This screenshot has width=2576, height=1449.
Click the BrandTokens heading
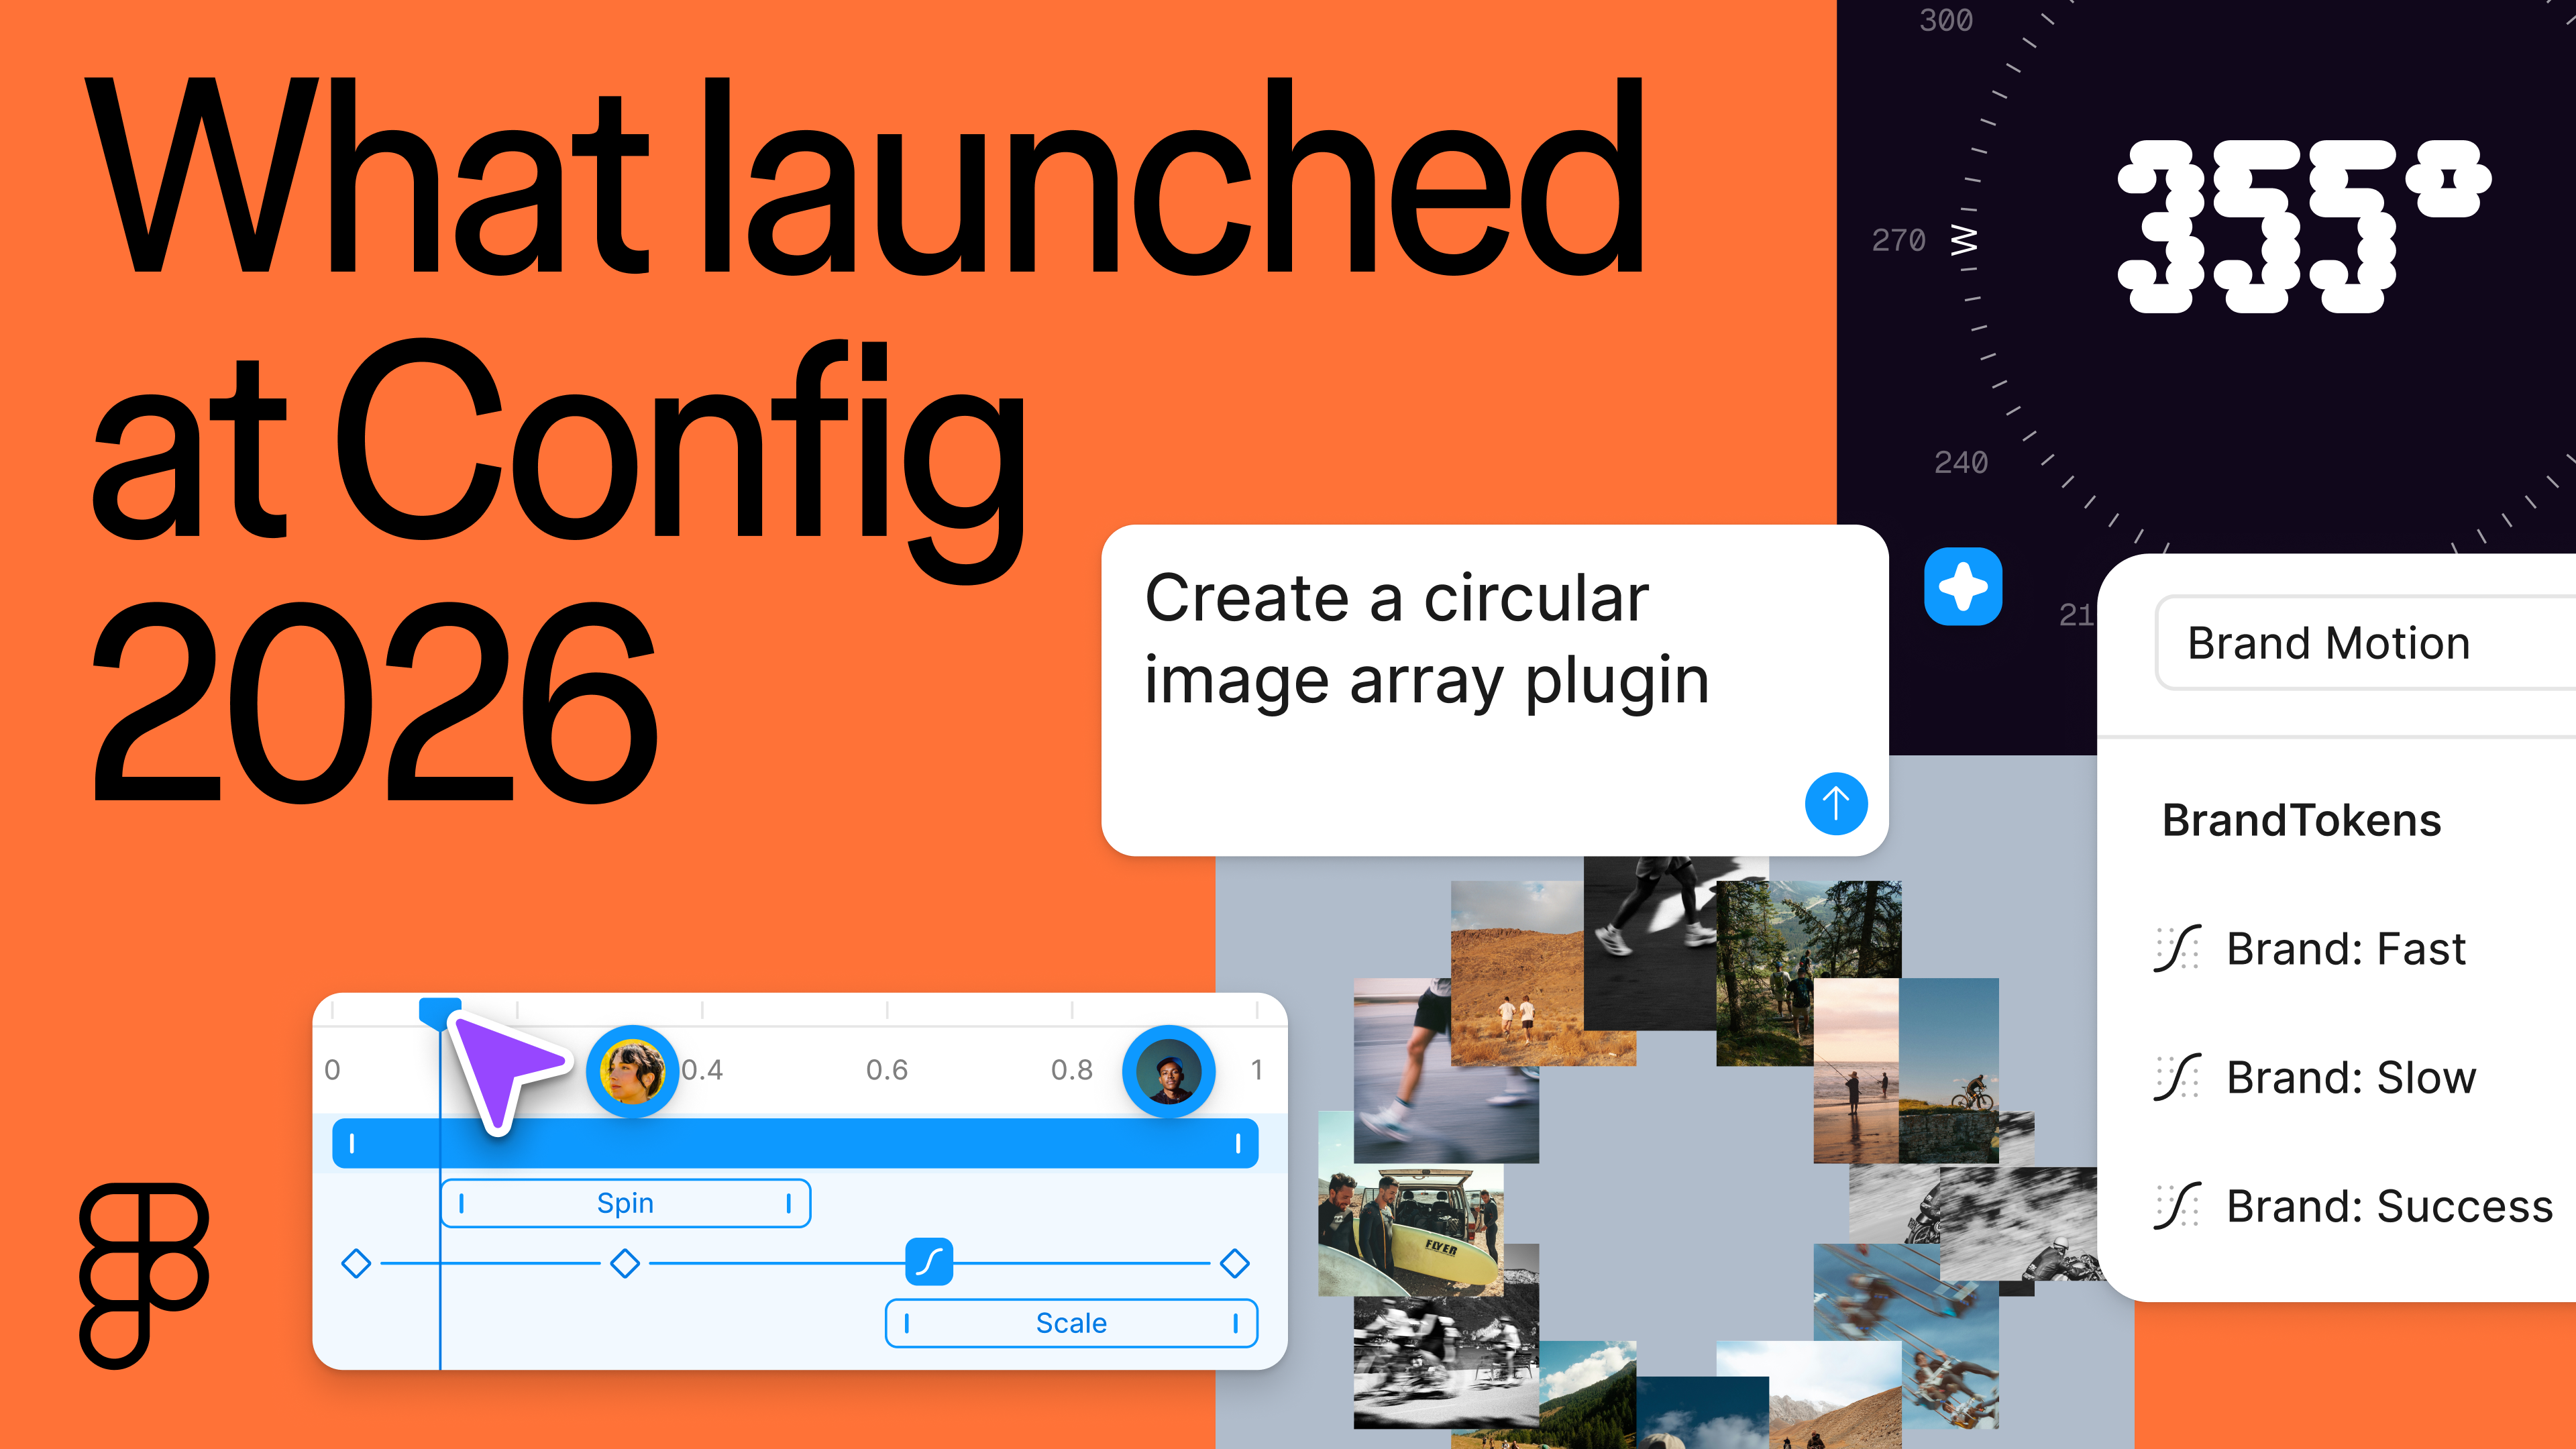tap(2301, 820)
